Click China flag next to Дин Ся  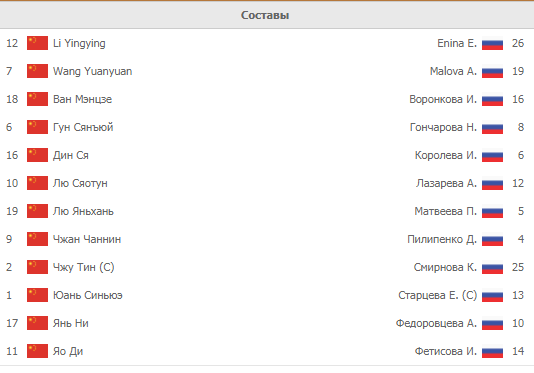(37, 155)
